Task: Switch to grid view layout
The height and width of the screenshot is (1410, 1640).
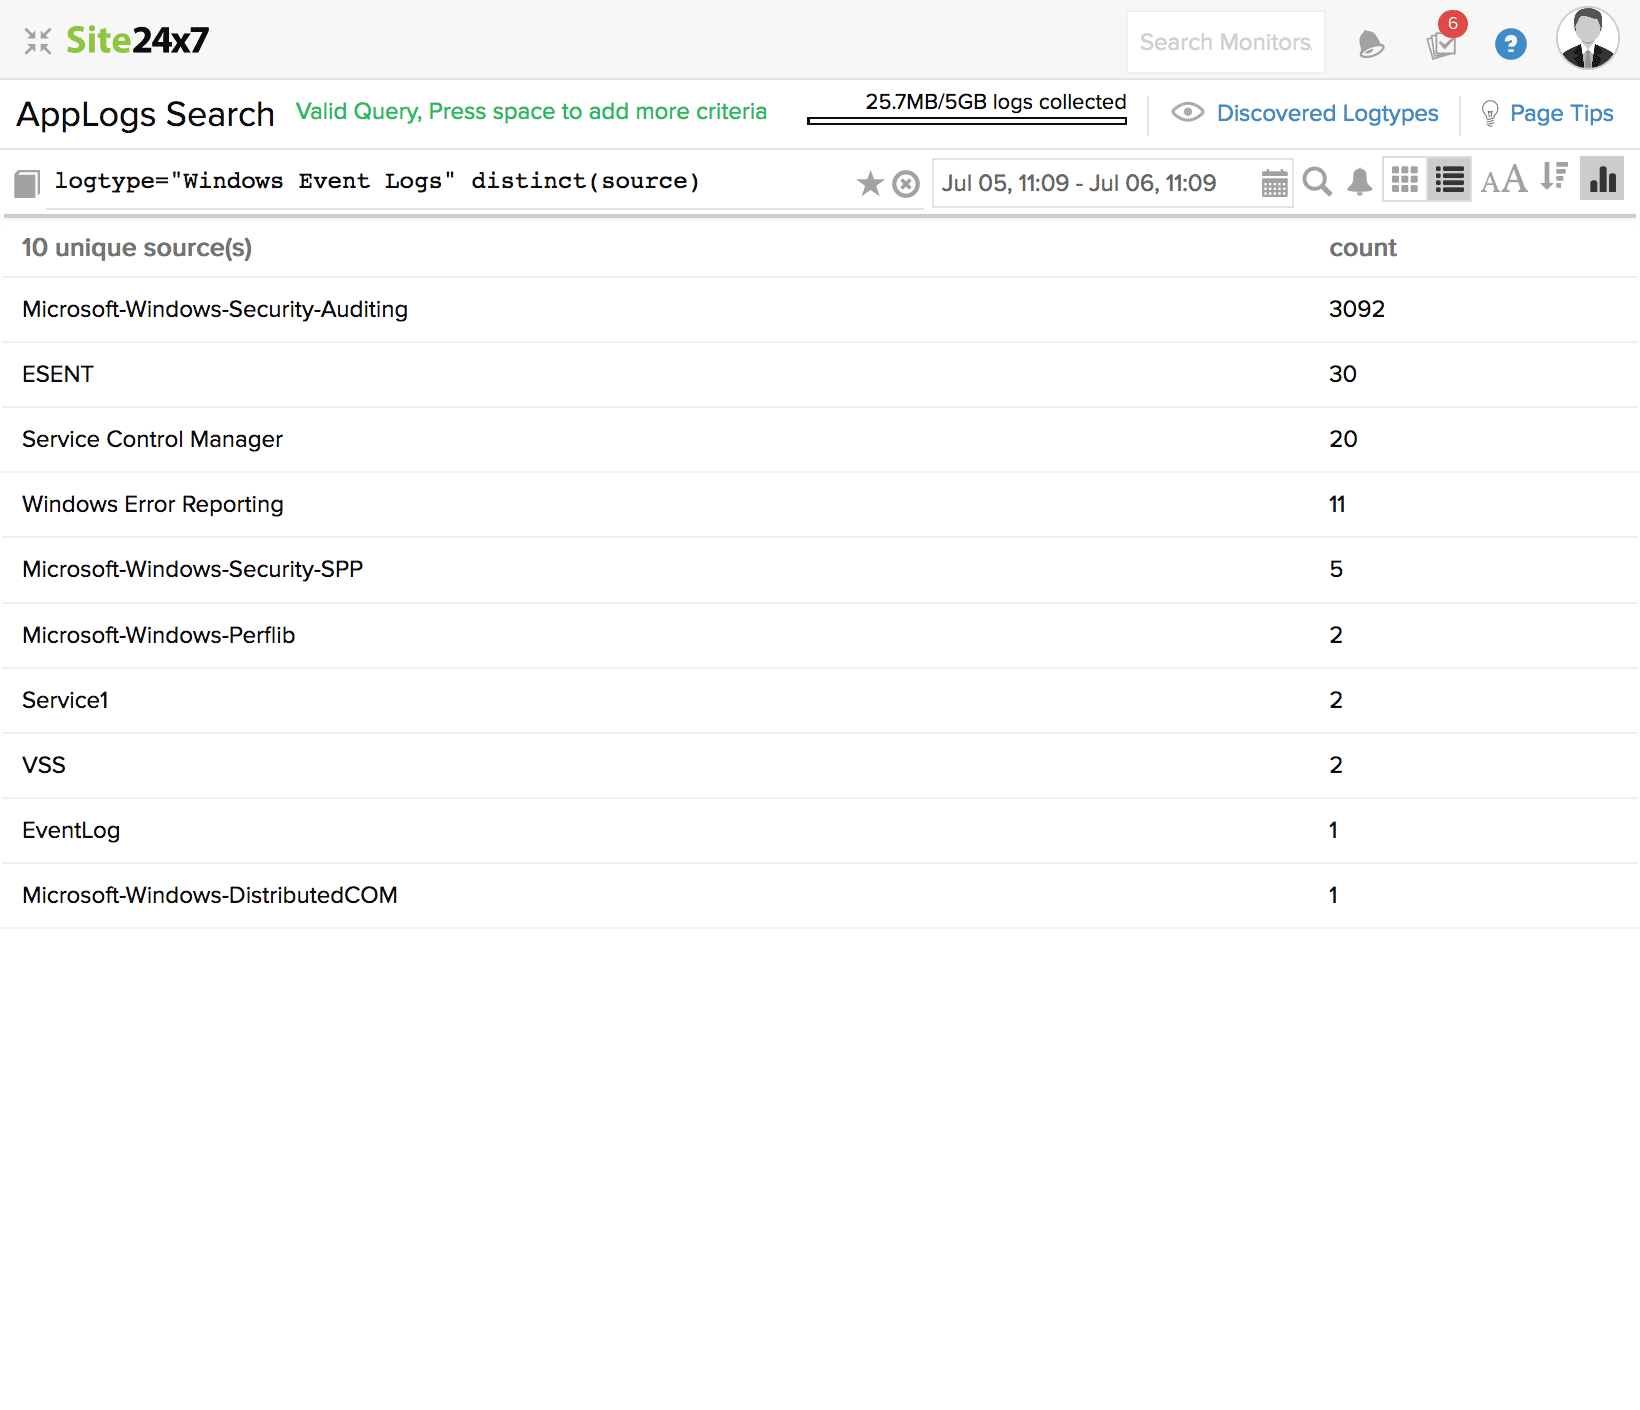Action: pyautogui.click(x=1405, y=180)
